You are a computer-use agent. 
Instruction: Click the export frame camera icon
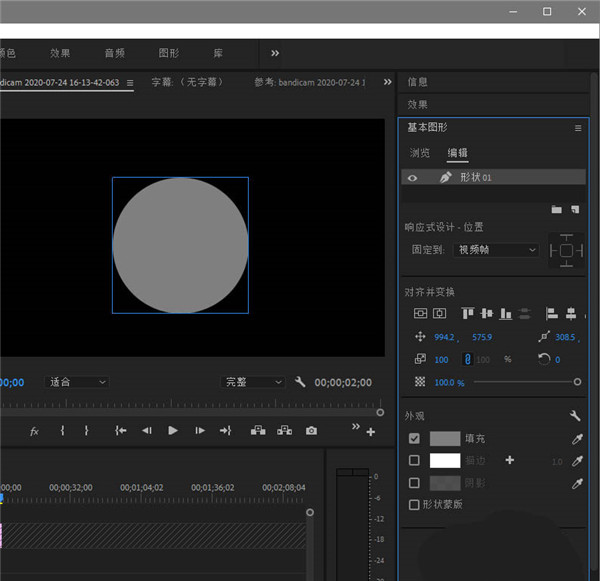[x=312, y=431]
